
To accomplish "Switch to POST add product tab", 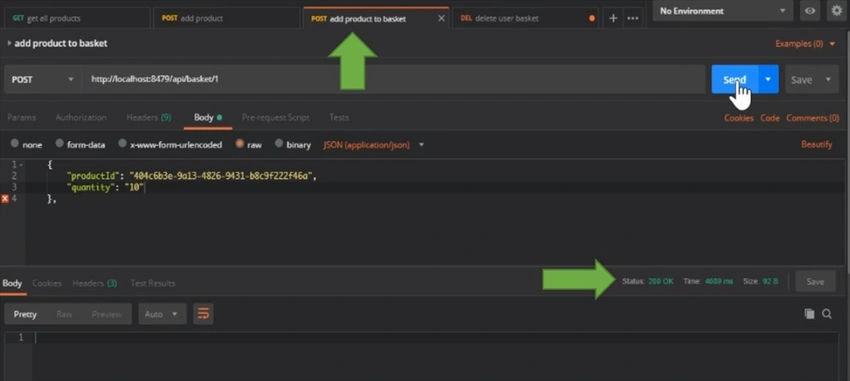I will click(x=226, y=18).
